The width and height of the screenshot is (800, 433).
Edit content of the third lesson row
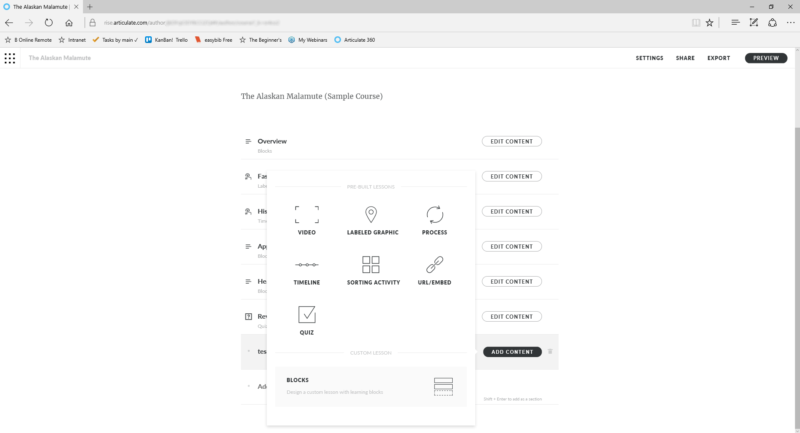[x=512, y=211]
